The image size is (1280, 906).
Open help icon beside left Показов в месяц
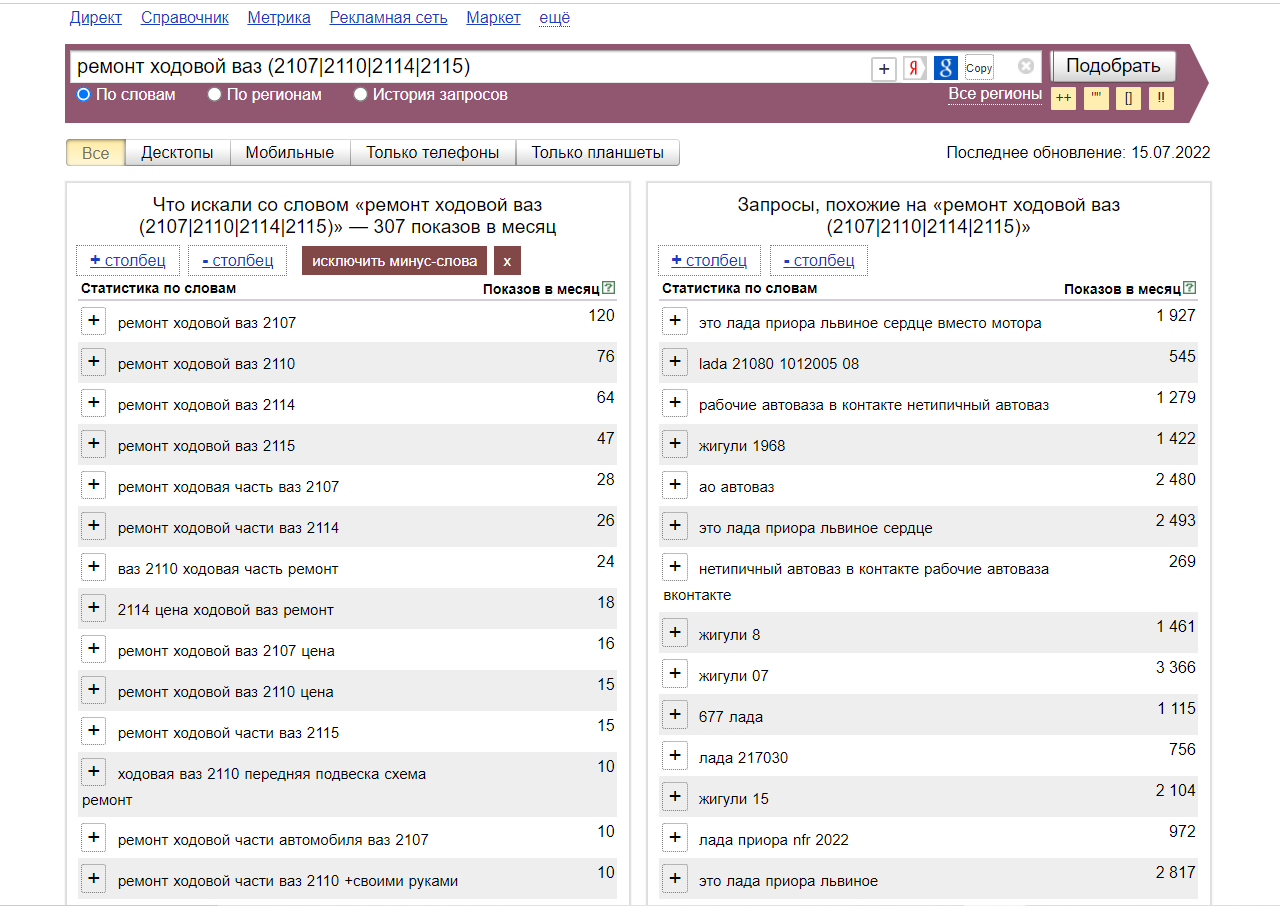[609, 288]
